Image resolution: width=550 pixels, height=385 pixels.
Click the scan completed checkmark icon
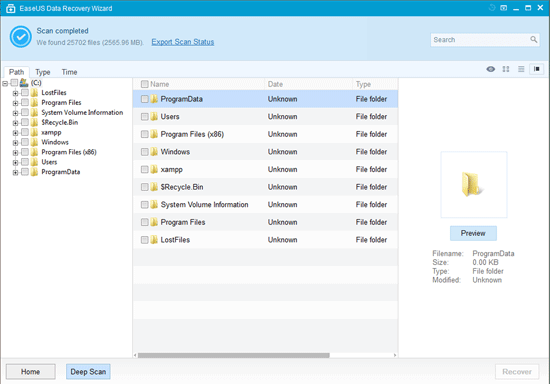[x=21, y=36]
